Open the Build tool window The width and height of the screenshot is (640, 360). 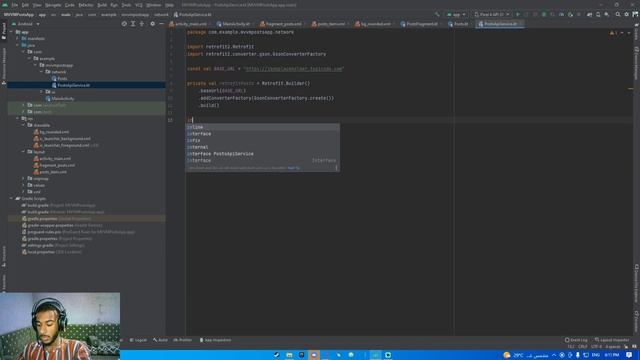pos(160,340)
